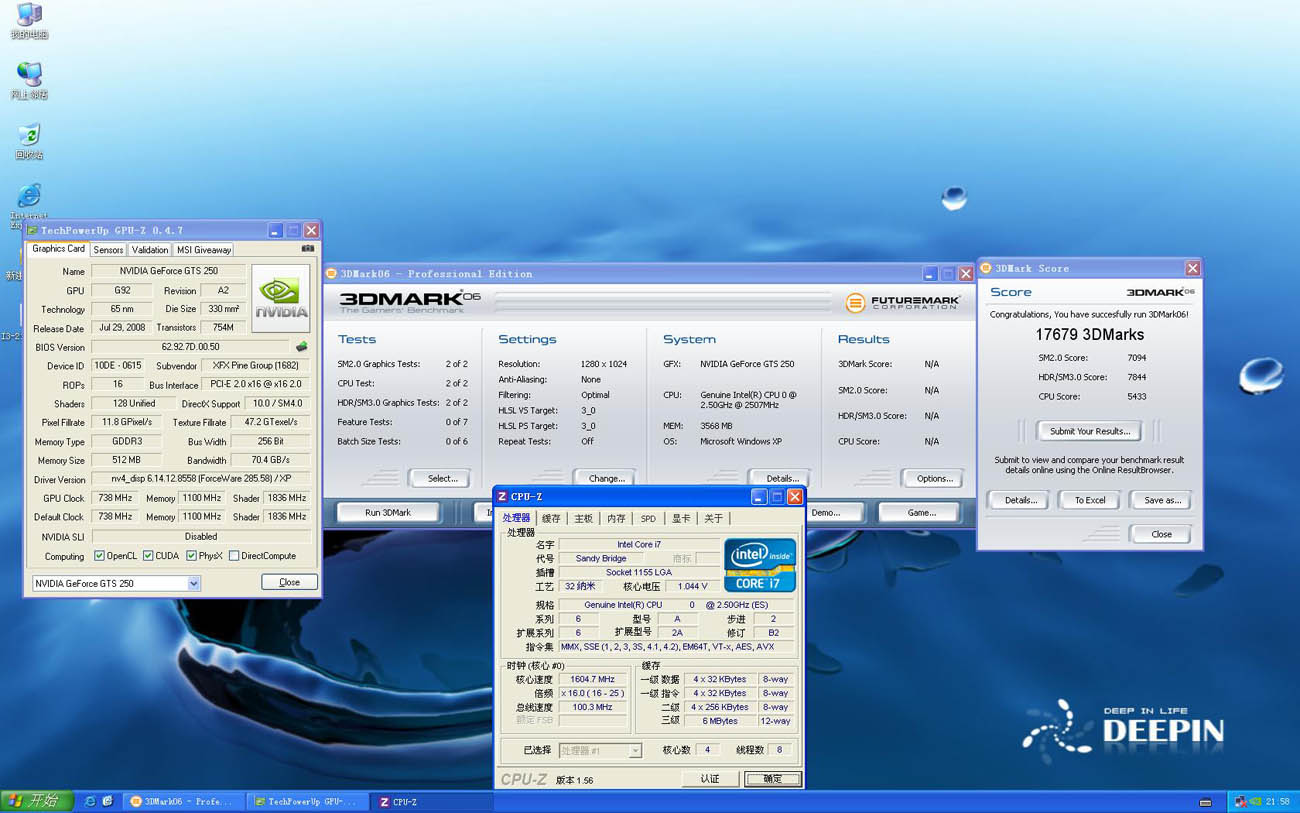1300x813 pixels.
Task: Minimize the CPU-Z window
Action: pyautogui.click(x=759, y=497)
